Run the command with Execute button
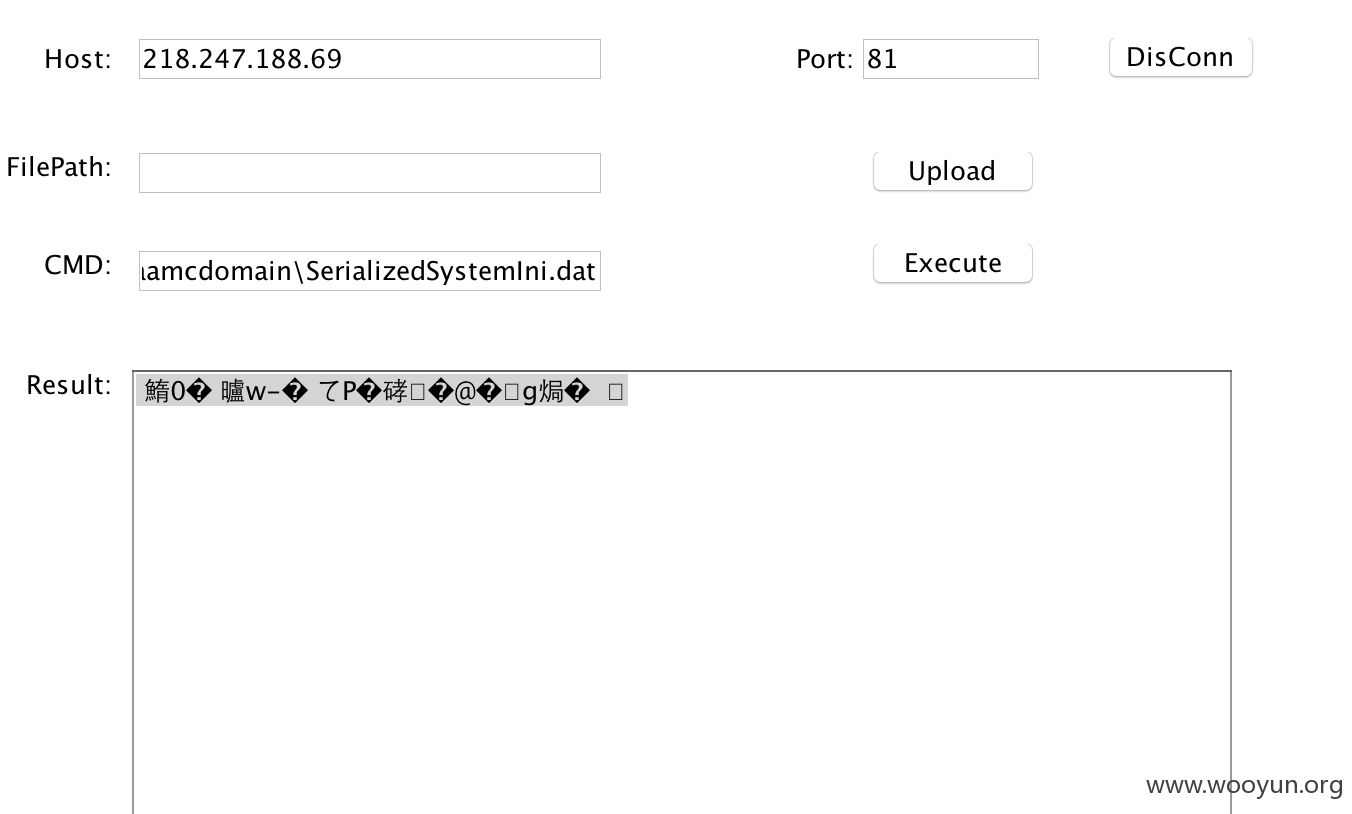This screenshot has height=814, width=1352. click(x=952, y=263)
